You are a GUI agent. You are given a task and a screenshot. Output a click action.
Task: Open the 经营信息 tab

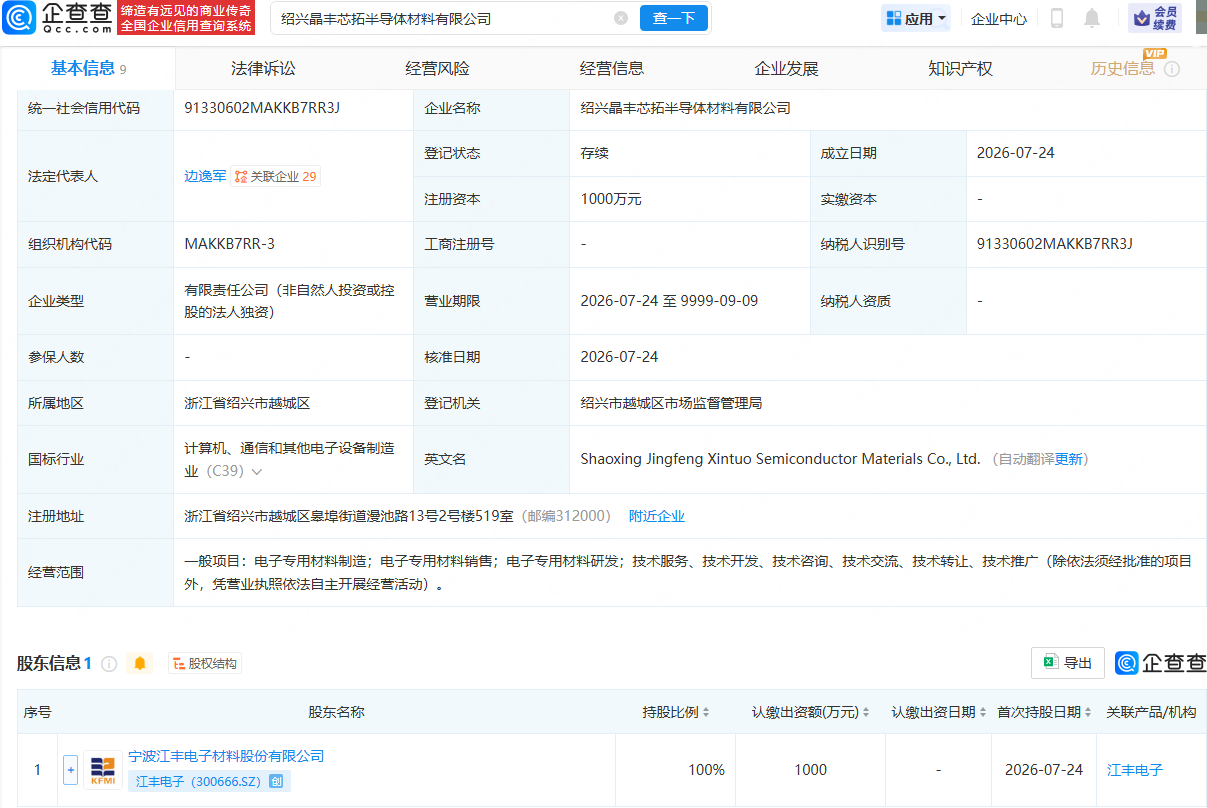click(612, 69)
